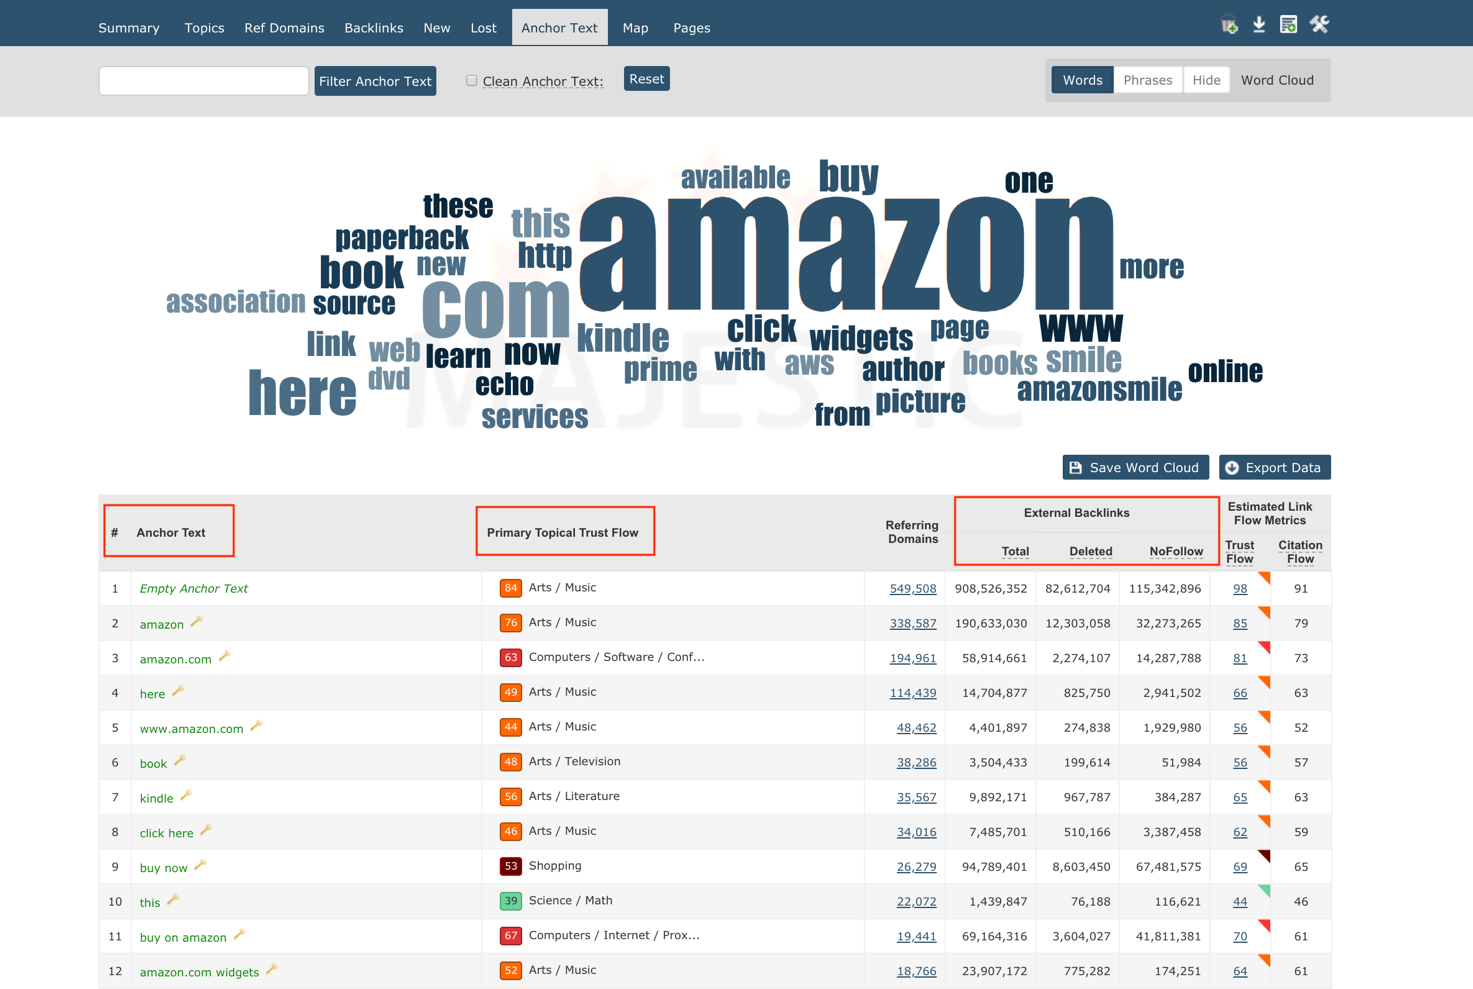1473x989 pixels.
Task: Open referring domains 549,508 link
Action: [912, 589]
